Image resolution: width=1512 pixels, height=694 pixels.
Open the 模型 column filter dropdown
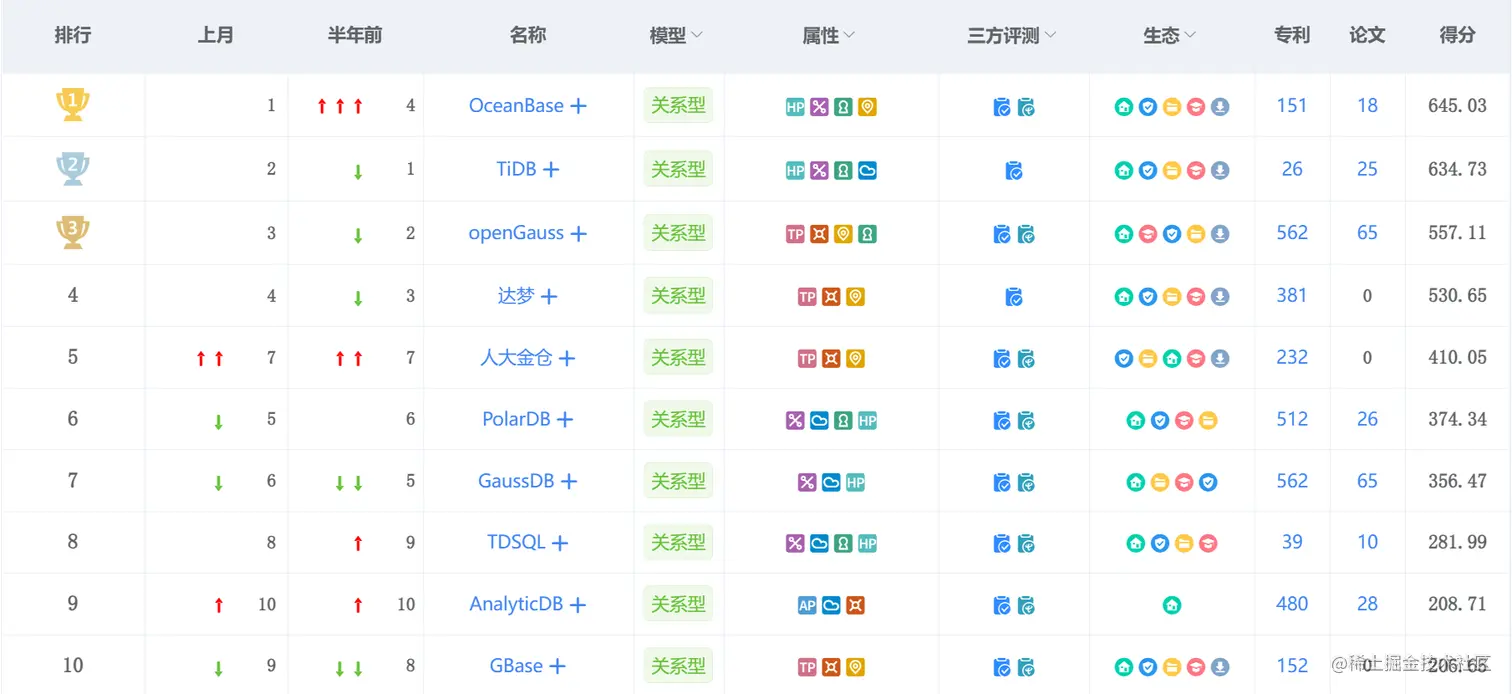click(697, 36)
